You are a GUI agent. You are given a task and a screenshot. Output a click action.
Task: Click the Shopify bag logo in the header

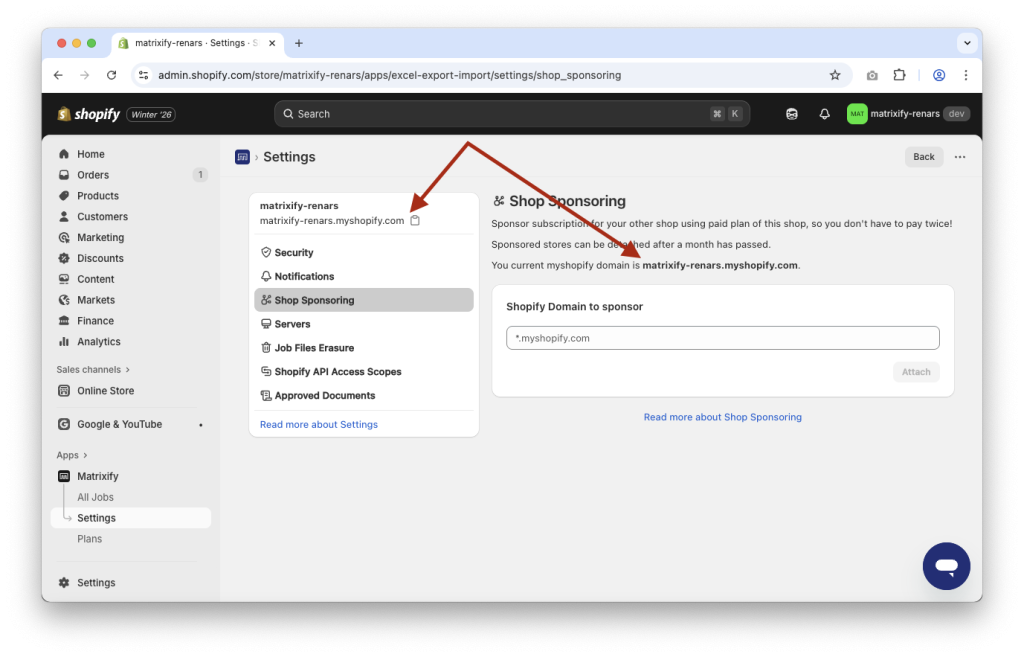pos(66,113)
